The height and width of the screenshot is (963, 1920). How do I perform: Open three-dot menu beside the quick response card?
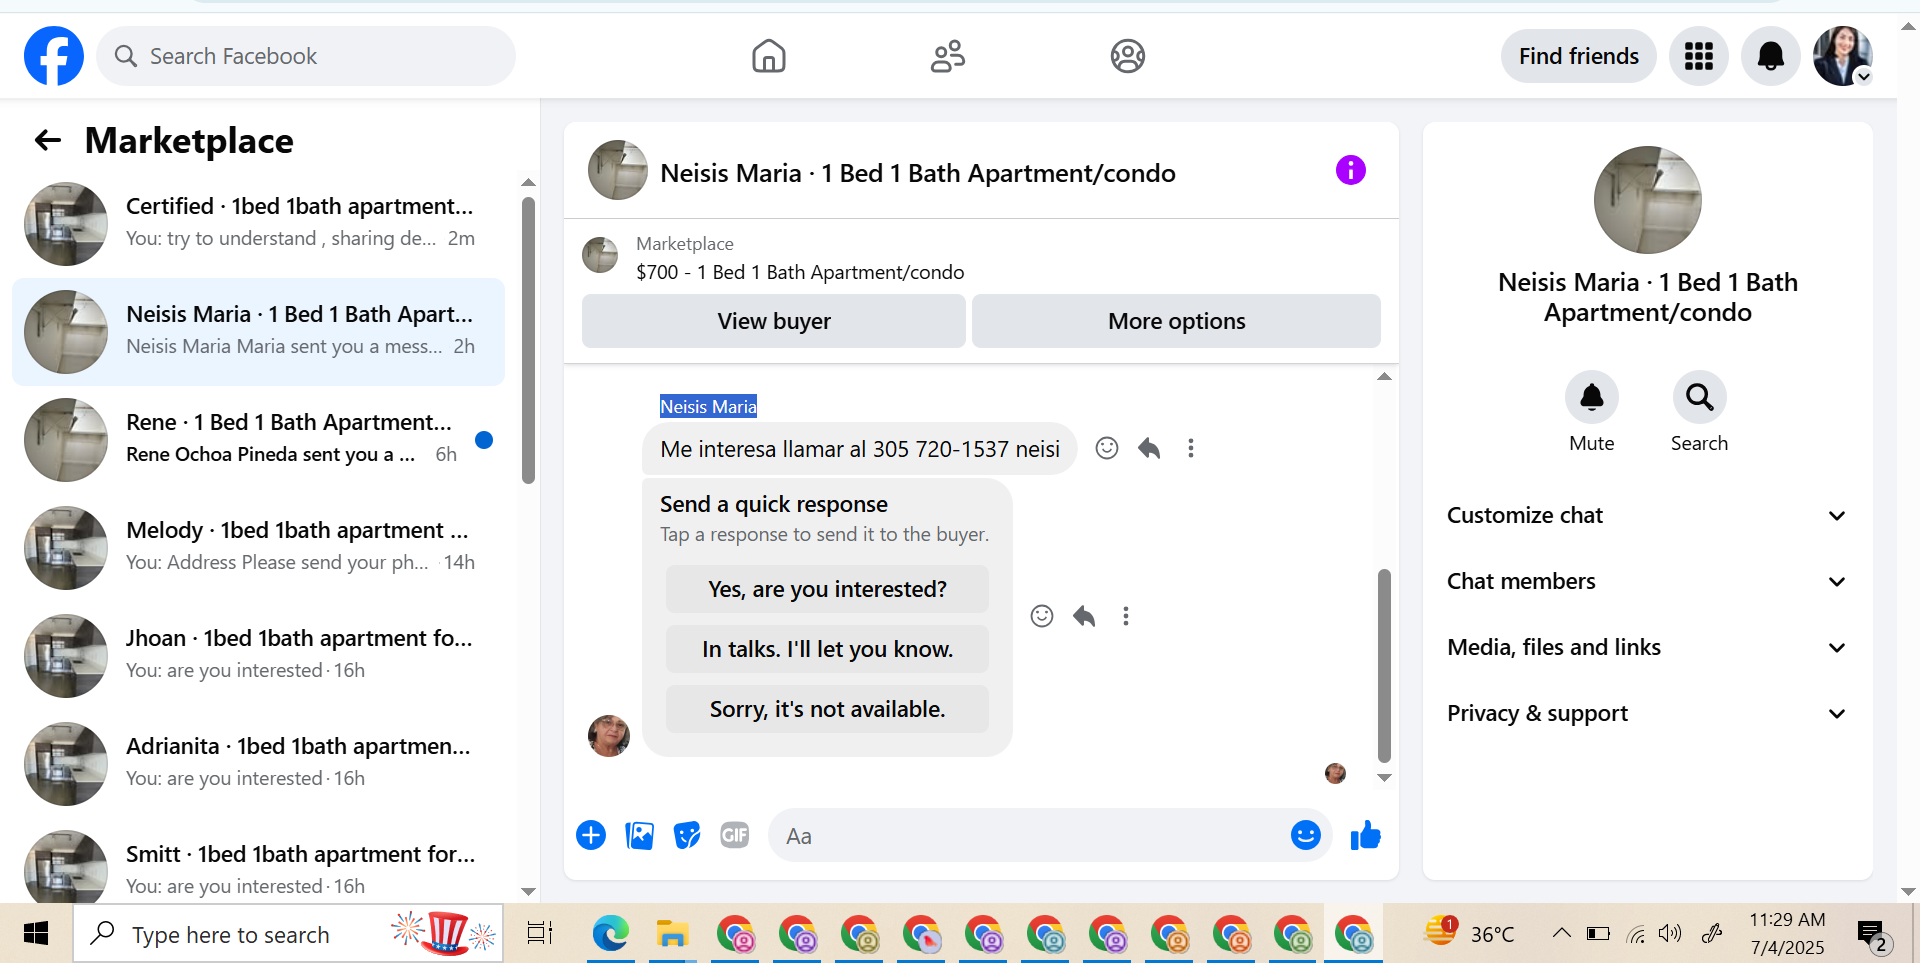pos(1126,616)
